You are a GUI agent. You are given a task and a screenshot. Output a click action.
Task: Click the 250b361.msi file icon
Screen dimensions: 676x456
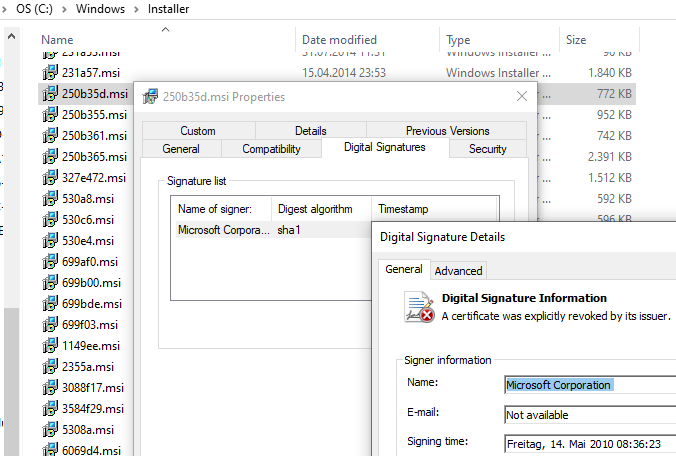click(50, 135)
